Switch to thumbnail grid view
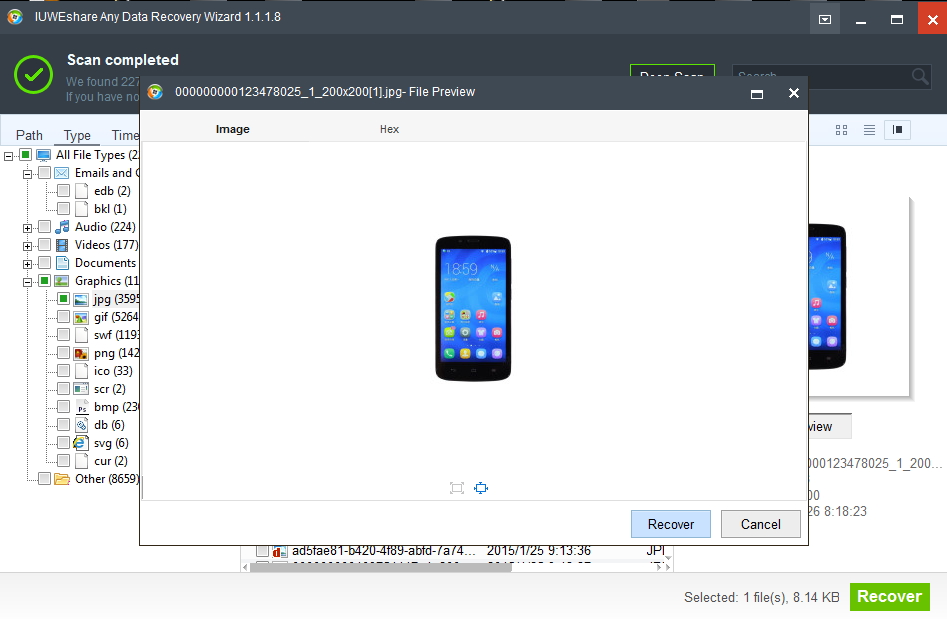Image resolution: width=947 pixels, height=619 pixels. [x=841, y=130]
